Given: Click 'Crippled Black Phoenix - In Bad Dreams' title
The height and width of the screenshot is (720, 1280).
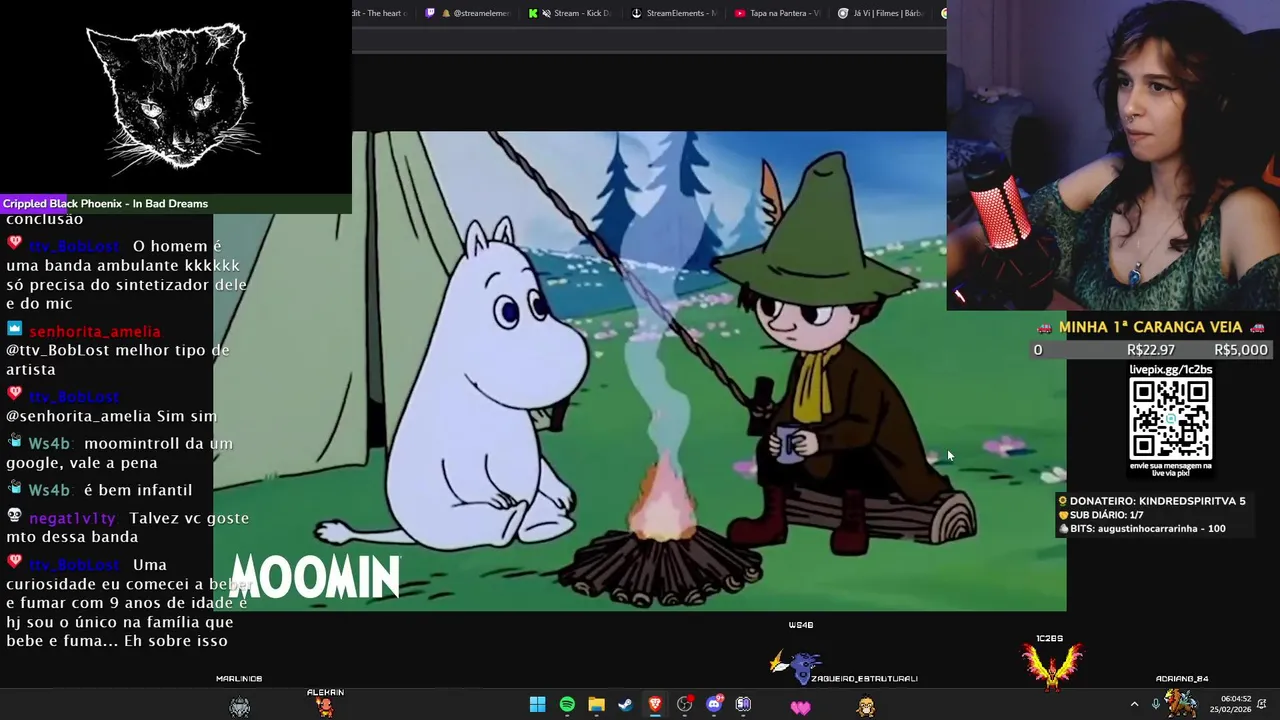Looking at the screenshot, I should (x=105, y=203).
